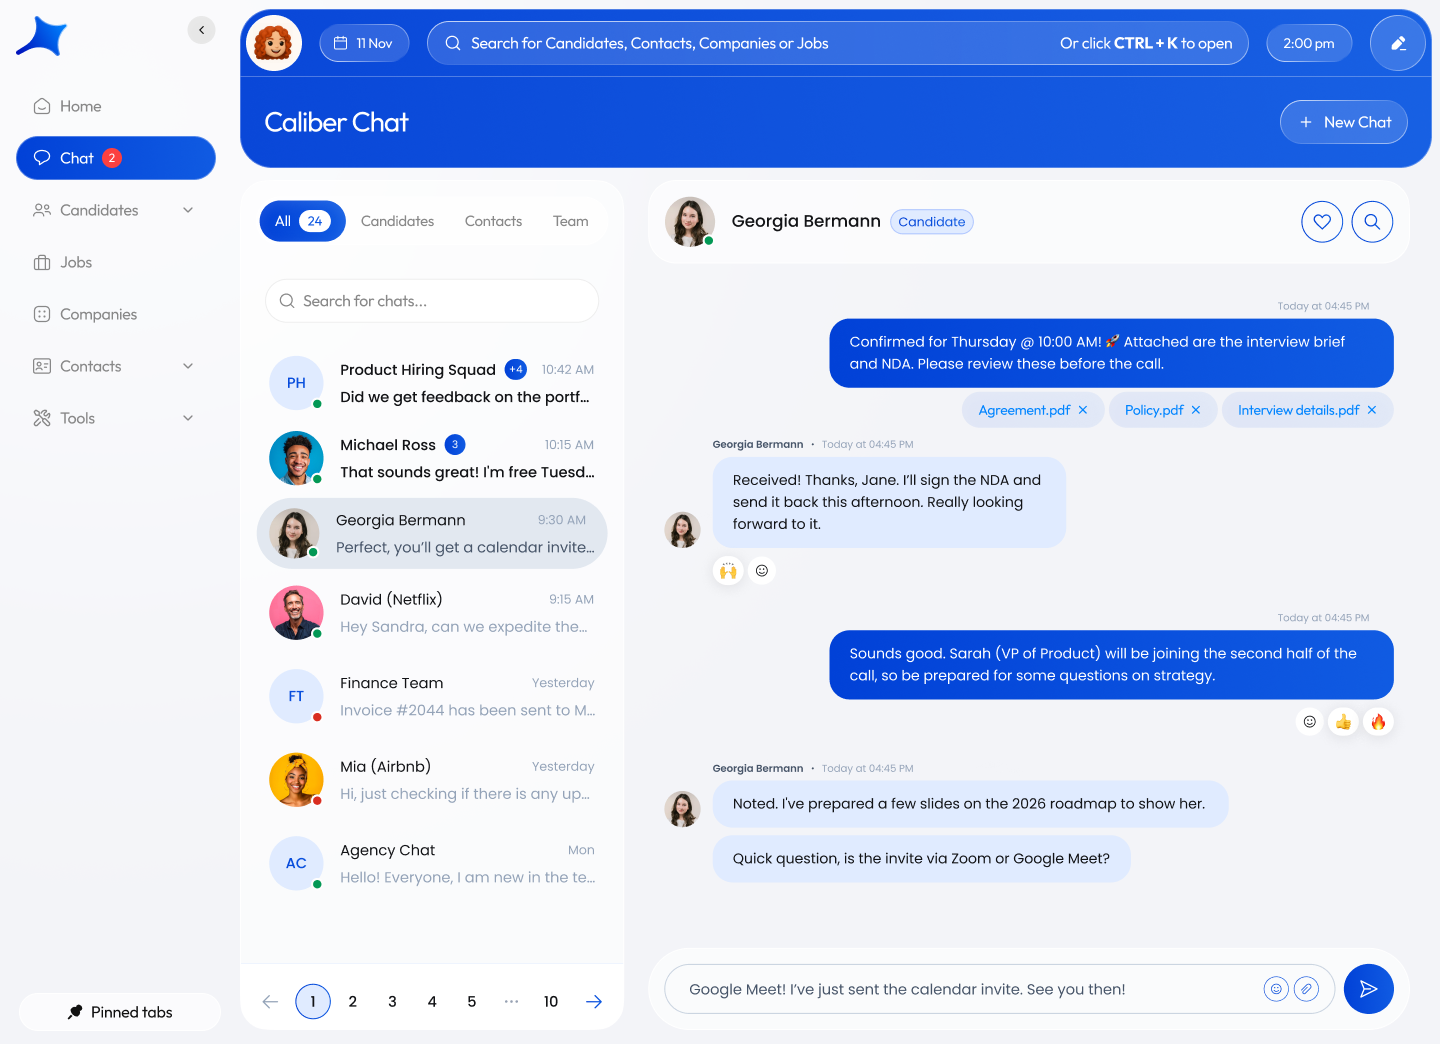Image resolution: width=1440 pixels, height=1044 pixels.
Task: Switch to the Candidates chat tab
Action: (397, 221)
